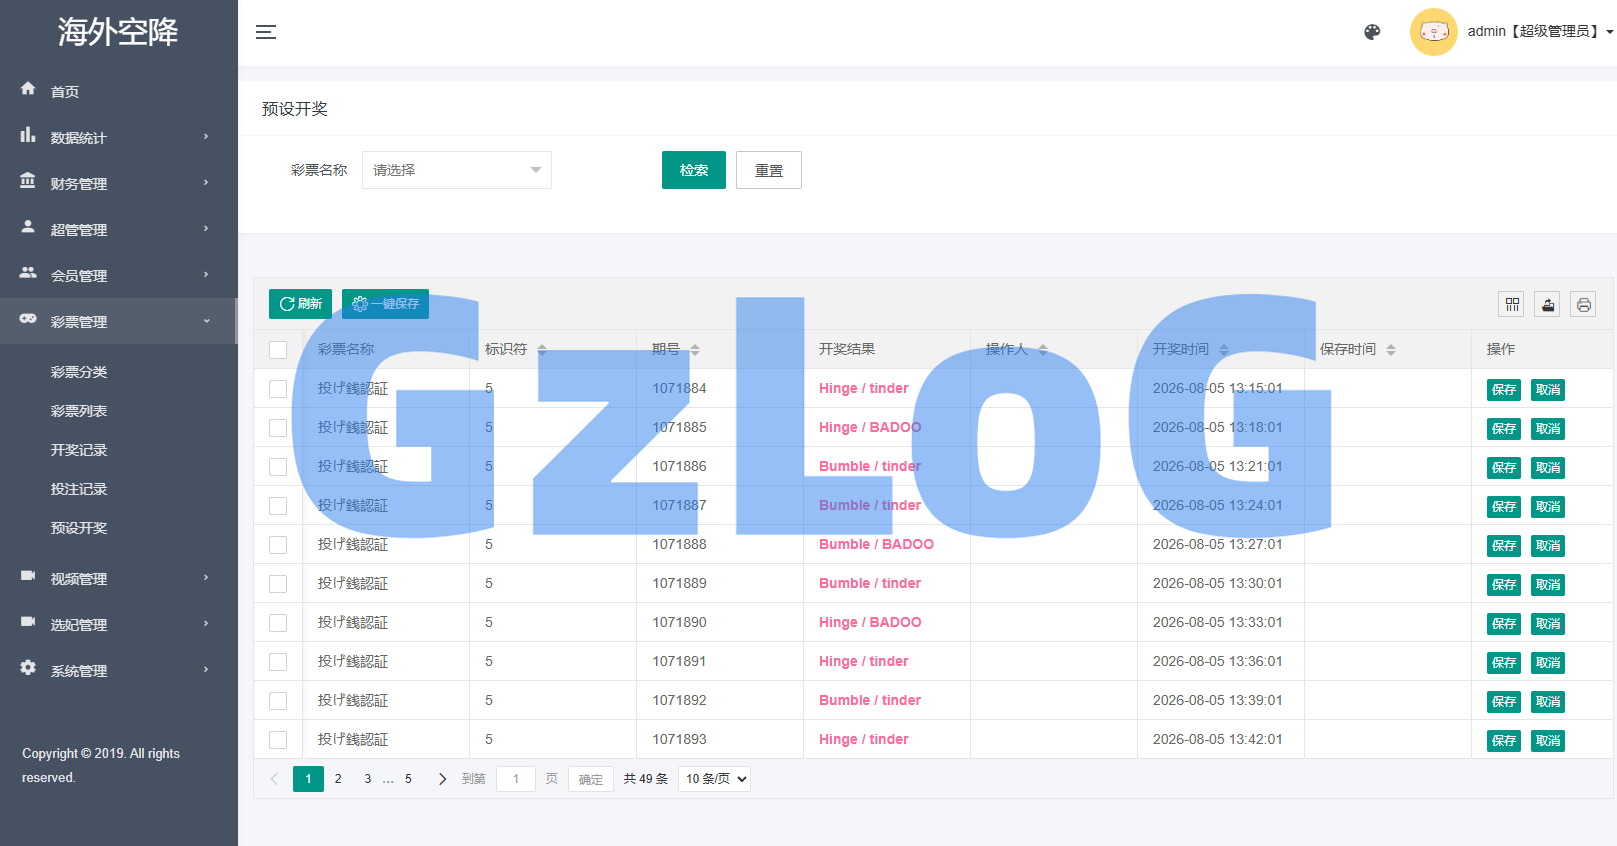
Task: Open the 开奖记录 submenu item
Action: tap(79, 450)
